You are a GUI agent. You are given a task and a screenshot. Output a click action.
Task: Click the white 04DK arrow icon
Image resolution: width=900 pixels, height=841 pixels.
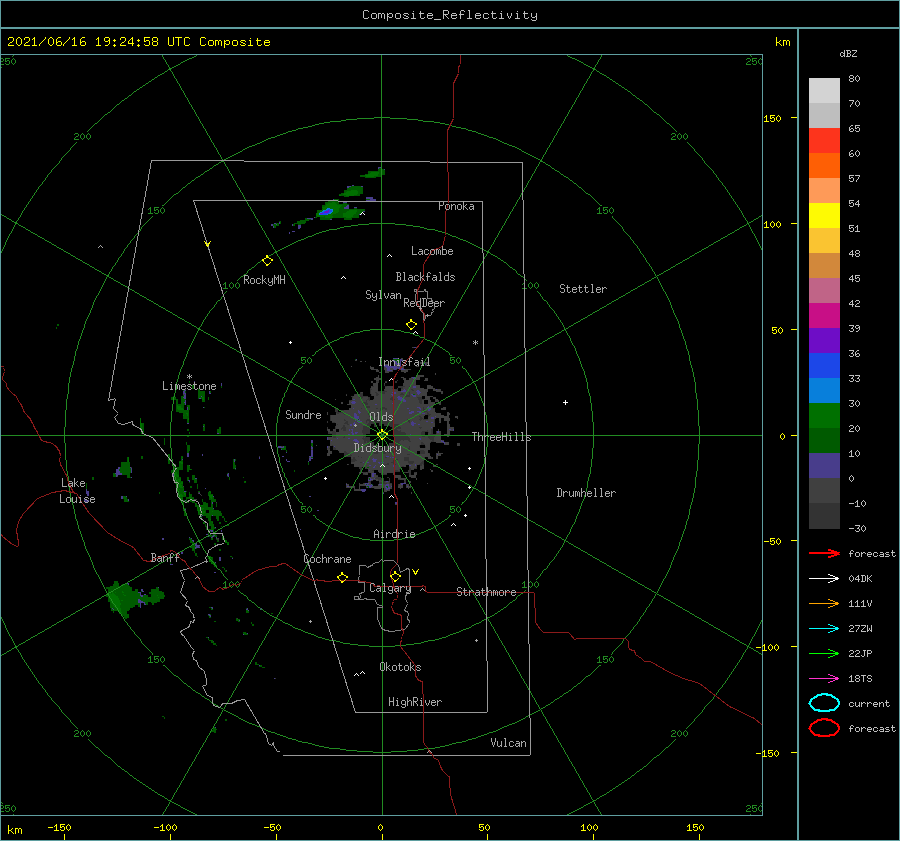tap(824, 578)
